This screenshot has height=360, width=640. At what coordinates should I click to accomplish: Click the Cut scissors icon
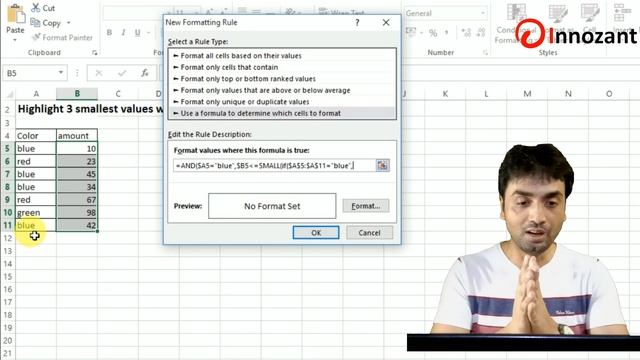36,8
